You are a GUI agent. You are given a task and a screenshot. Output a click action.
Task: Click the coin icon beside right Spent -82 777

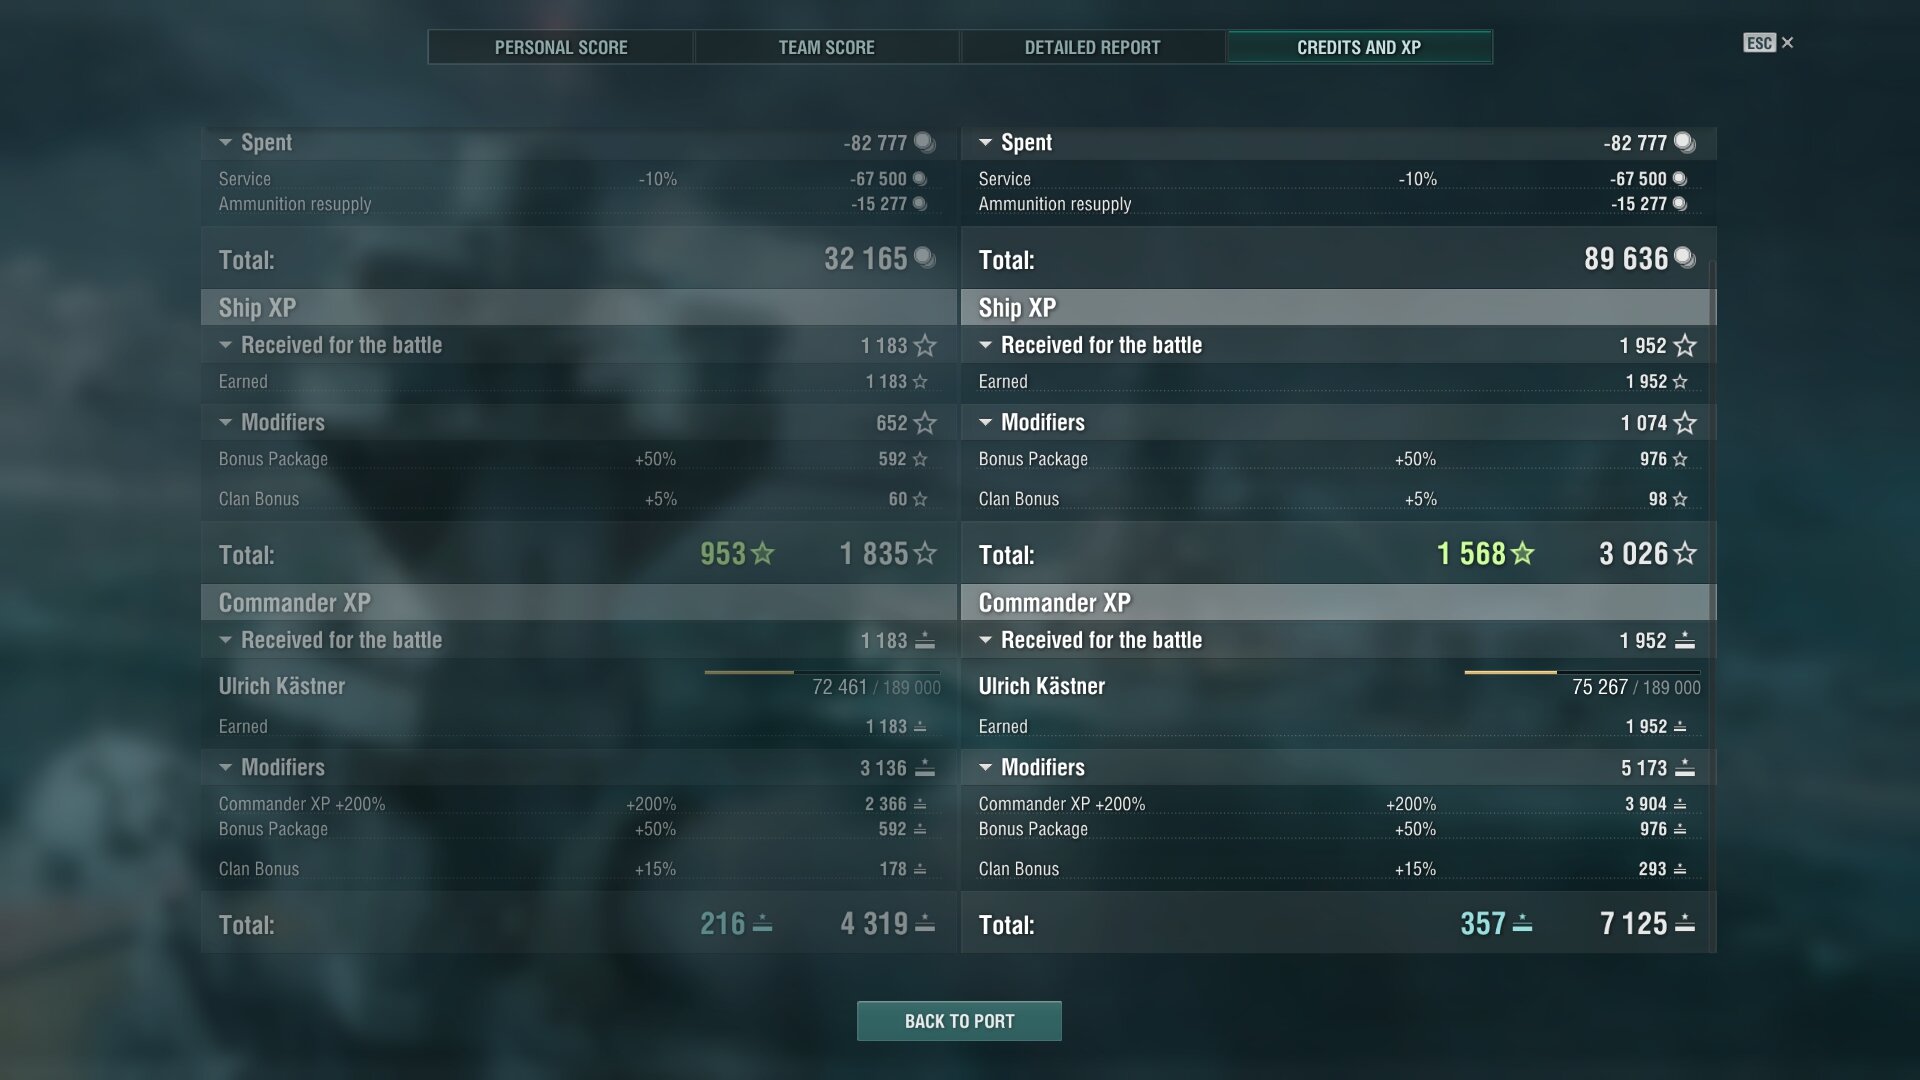click(1685, 142)
